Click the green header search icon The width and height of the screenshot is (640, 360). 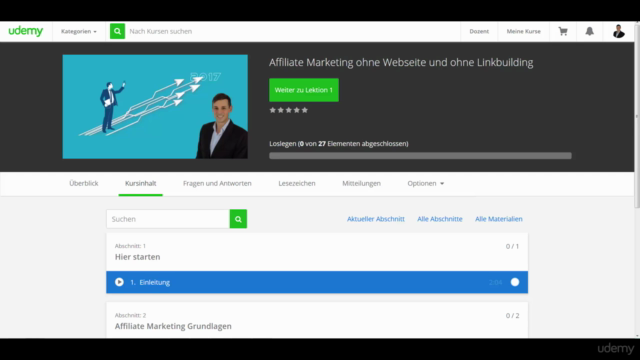(117, 31)
